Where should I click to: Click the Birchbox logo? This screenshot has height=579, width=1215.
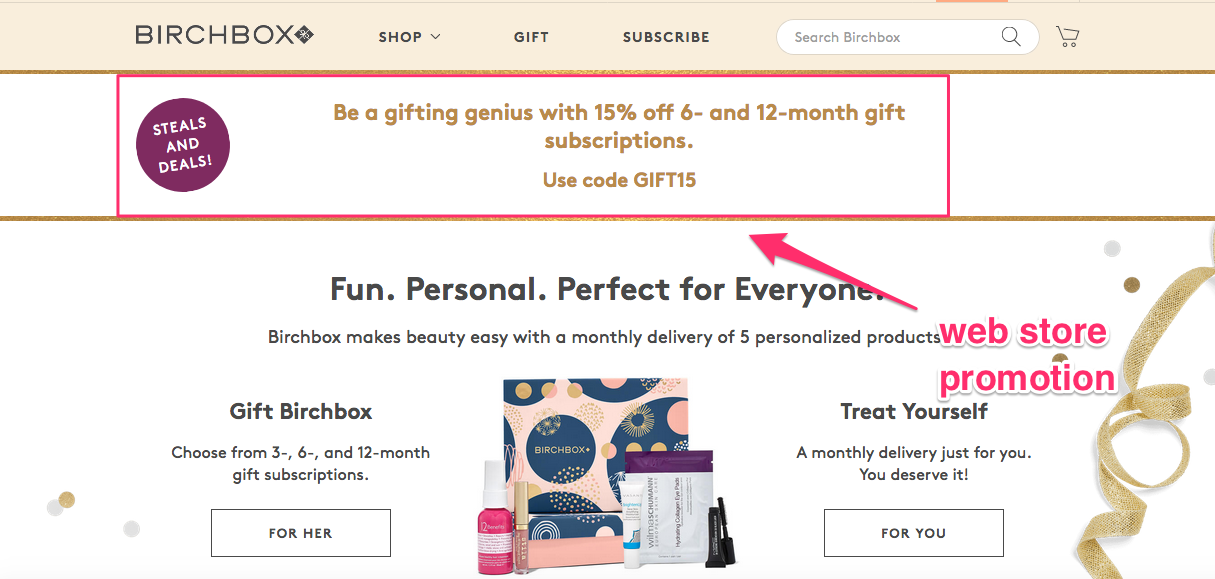coord(224,36)
